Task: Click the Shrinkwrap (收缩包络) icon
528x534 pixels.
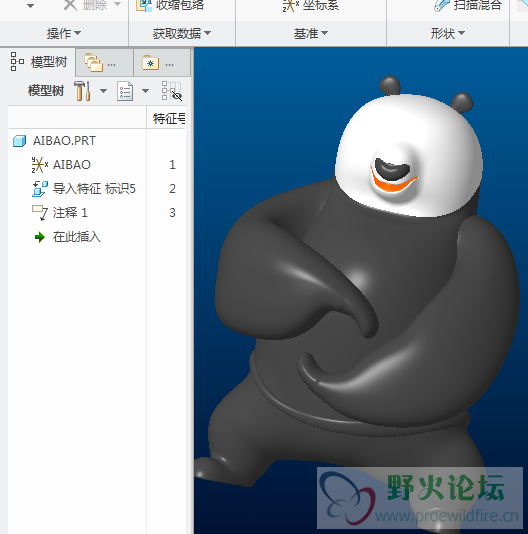Action: click(144, 5)
